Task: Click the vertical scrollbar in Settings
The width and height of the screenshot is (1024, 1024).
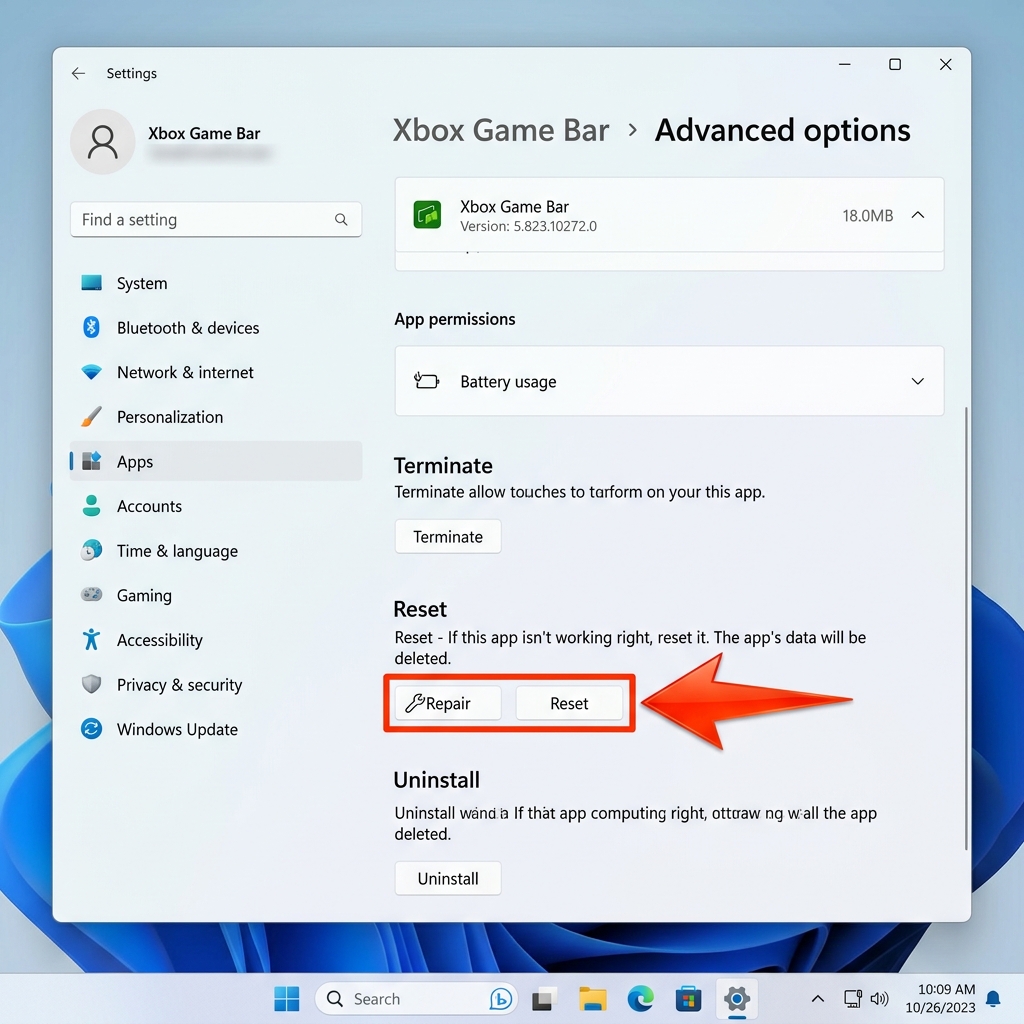Action: click(x=965, y=627)
